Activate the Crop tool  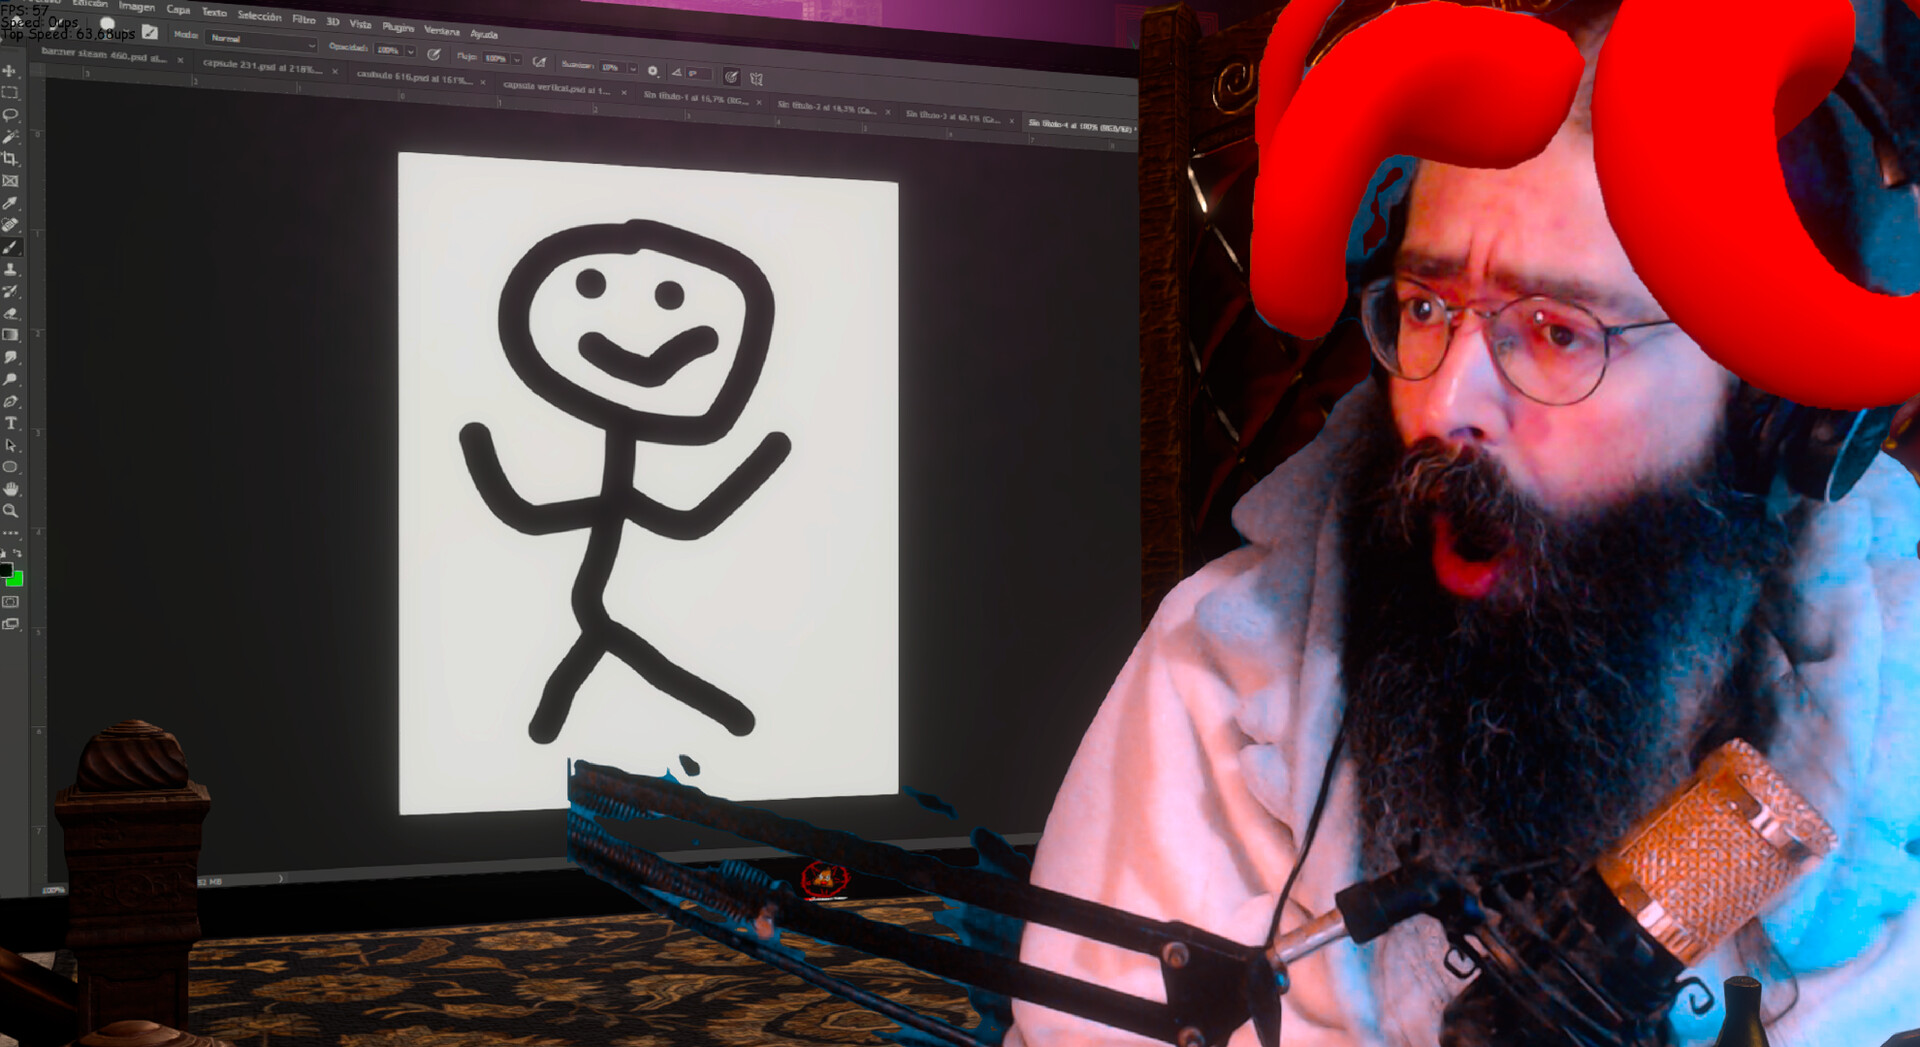coord(10,159)
